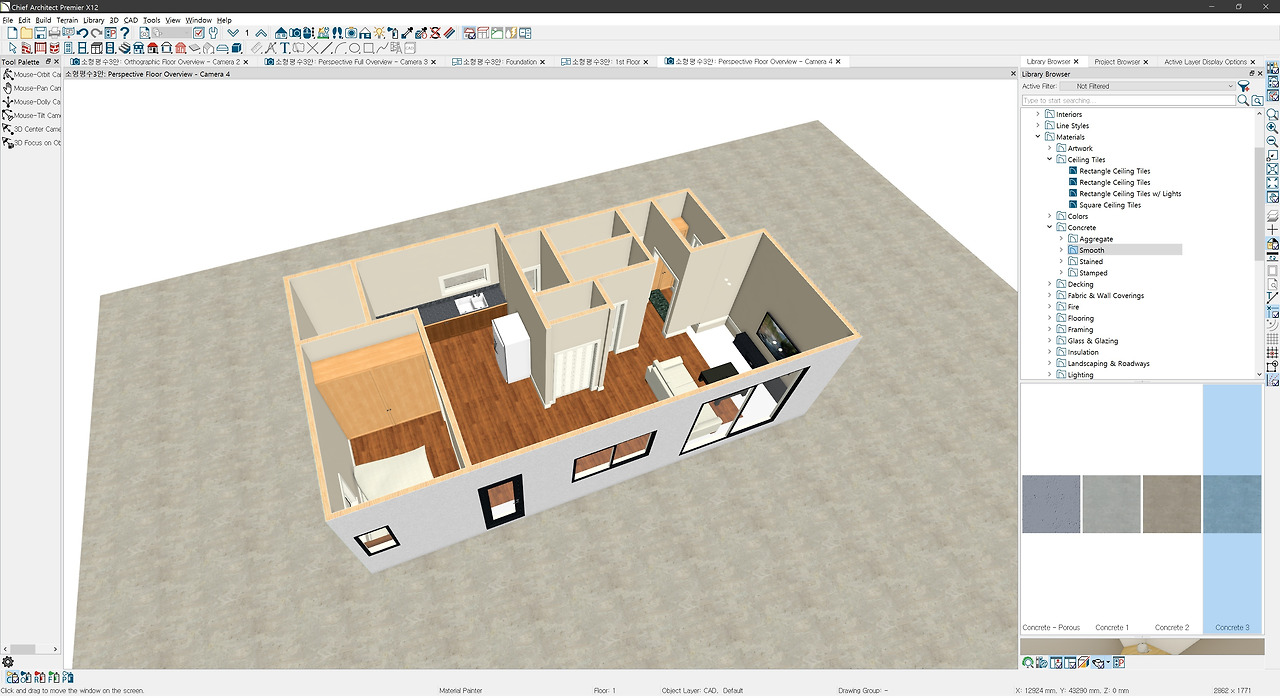Select Mouse-Dolly Camera tool

32,101
